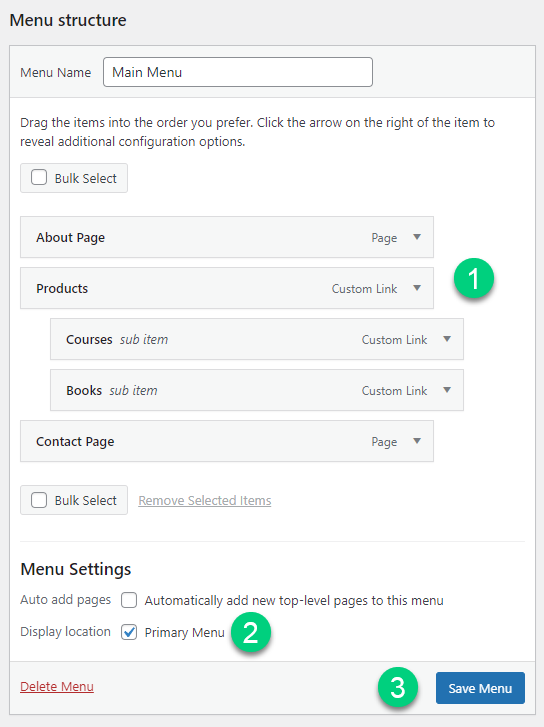The height and width of the screenshot is (727, 544).
Task: Click the Page label on About Page
Action: [384, 238]
